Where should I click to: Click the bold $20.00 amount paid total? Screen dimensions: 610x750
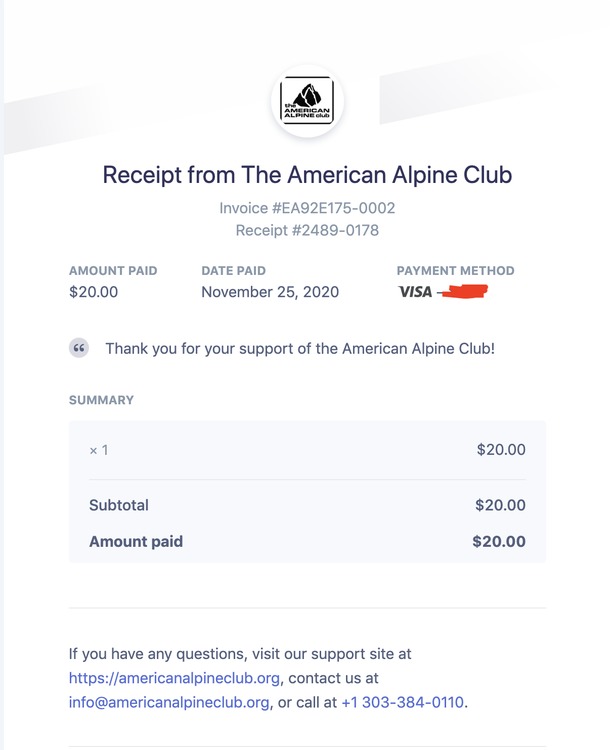pyautogui.click(x=499, y=542)
